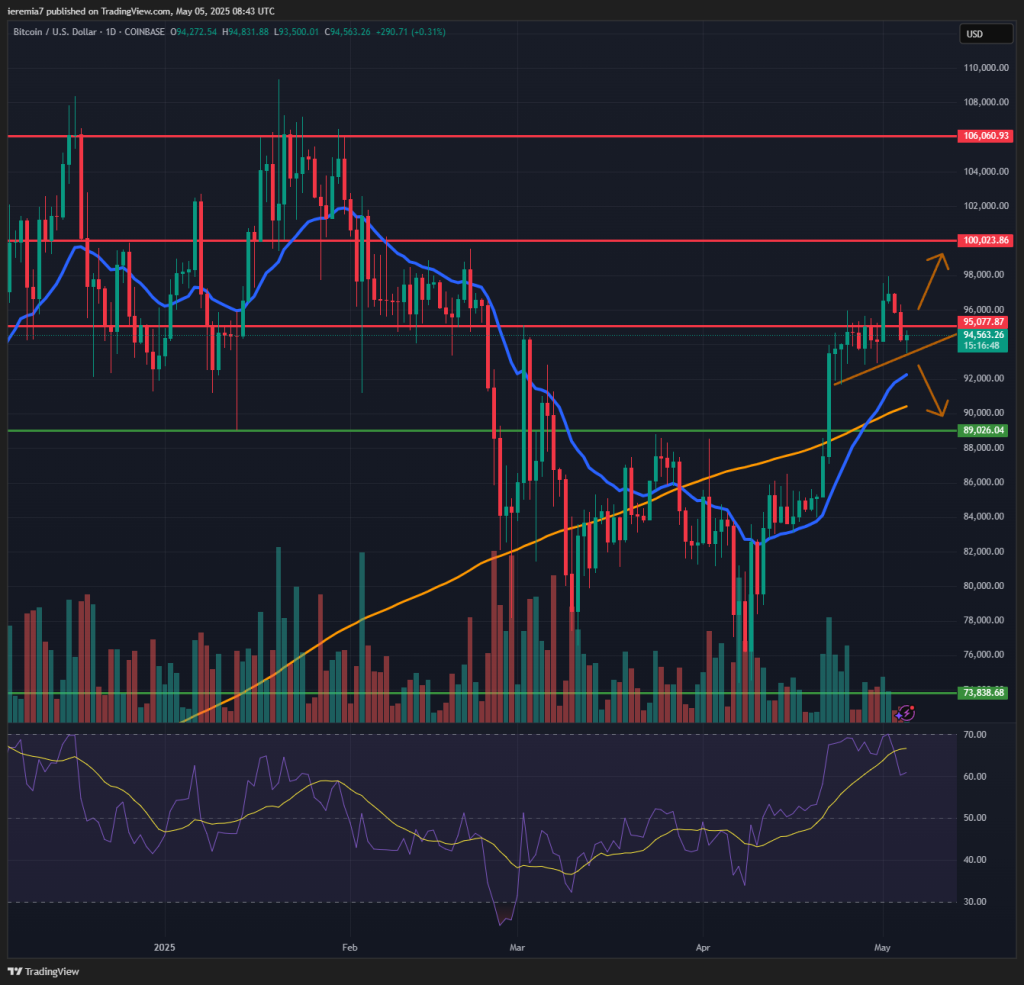Image resolution: width=1024 pixels, height=985 pixels.
Task: Open the USD currency selector
Action: [x=985, y=34]
